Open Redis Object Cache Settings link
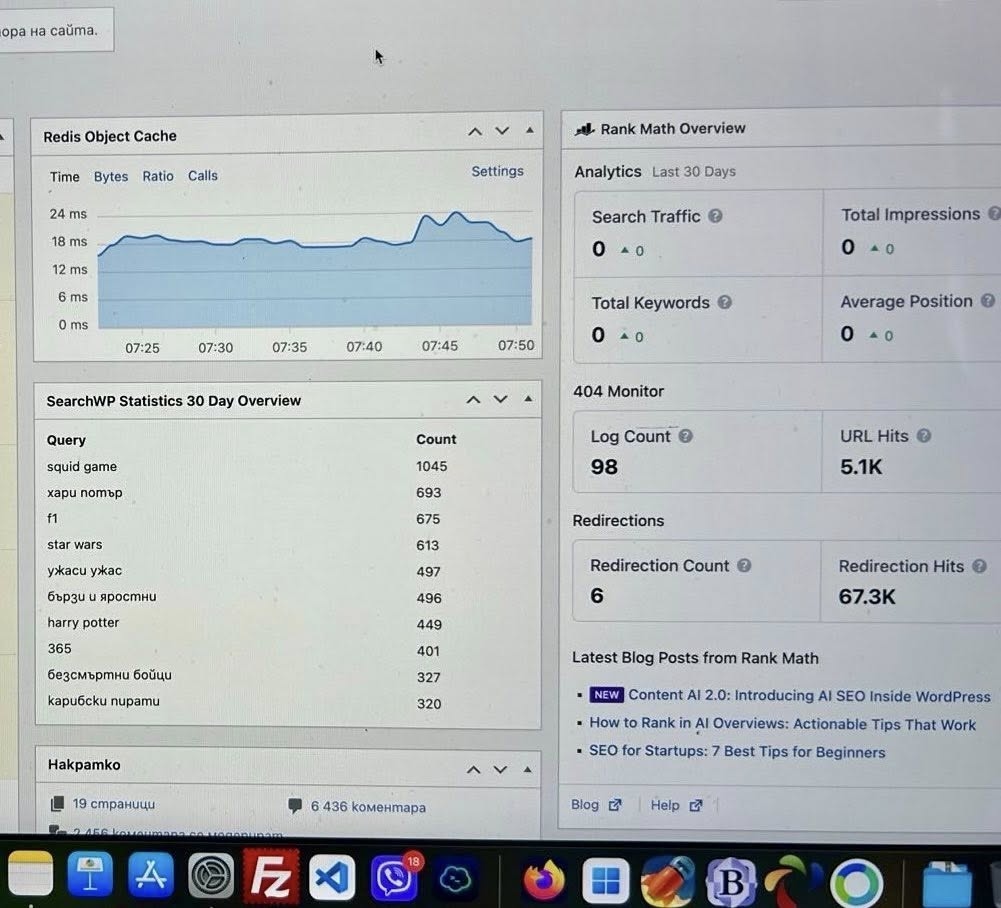 [x=497, y=171]
